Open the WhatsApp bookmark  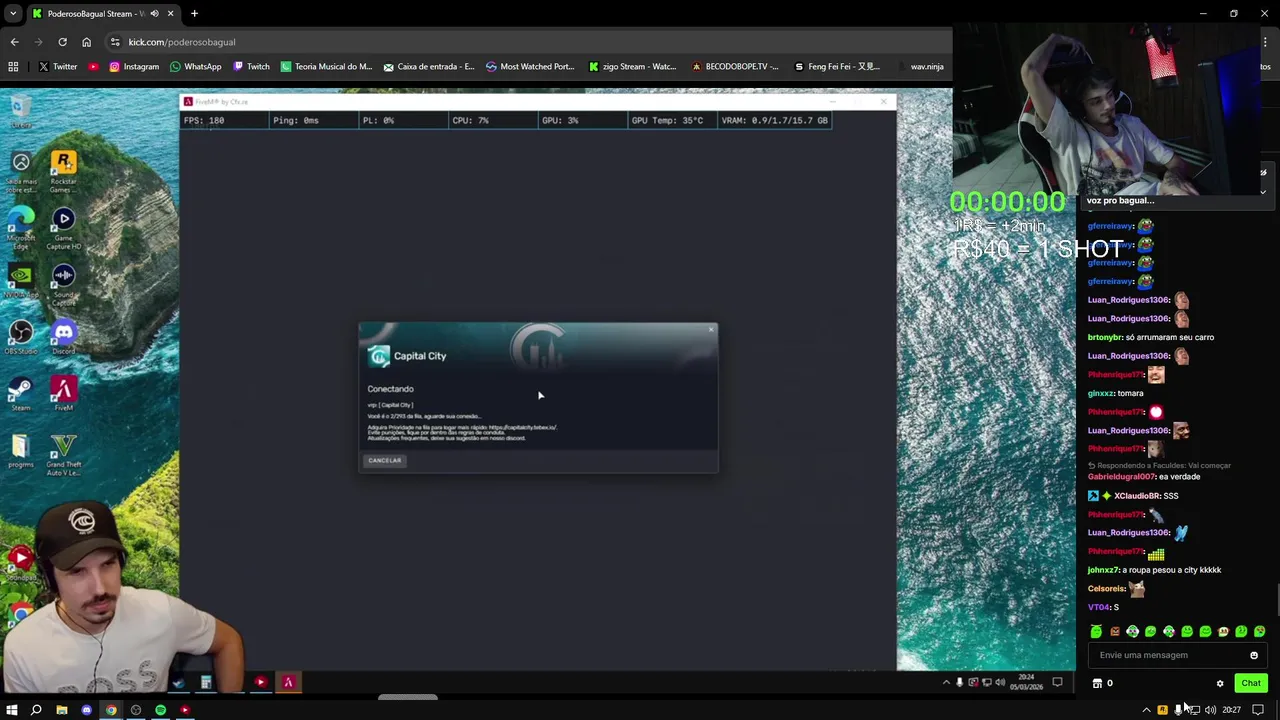click(x=196, y=67)
